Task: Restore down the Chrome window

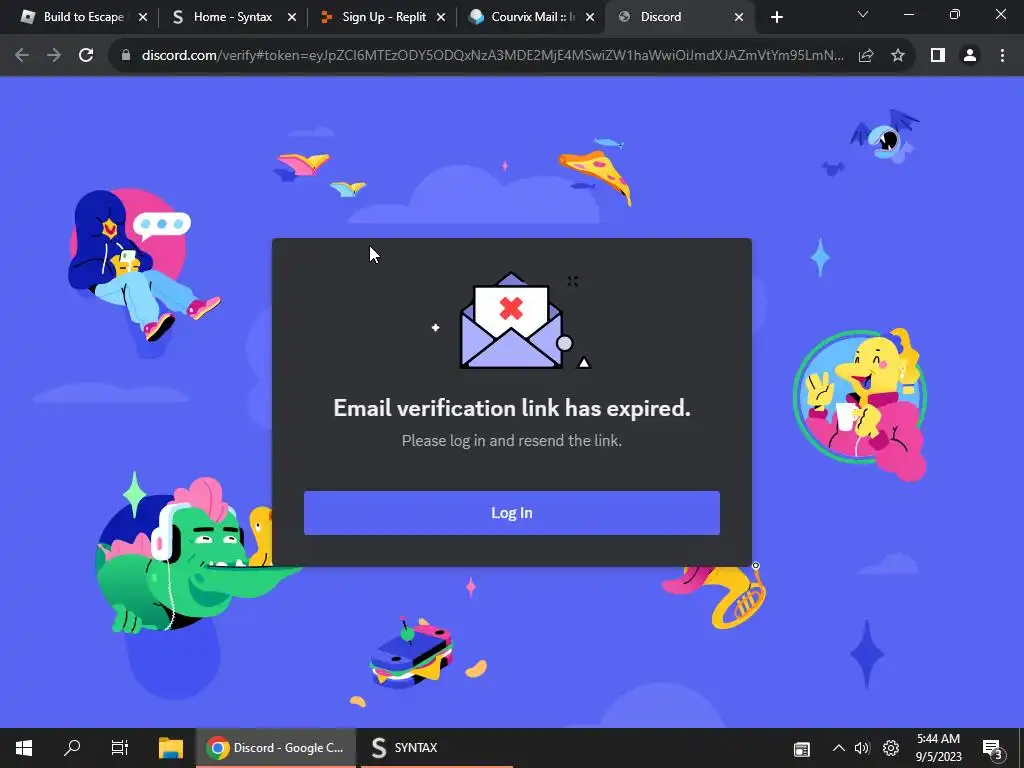Action: click(955, 14)
